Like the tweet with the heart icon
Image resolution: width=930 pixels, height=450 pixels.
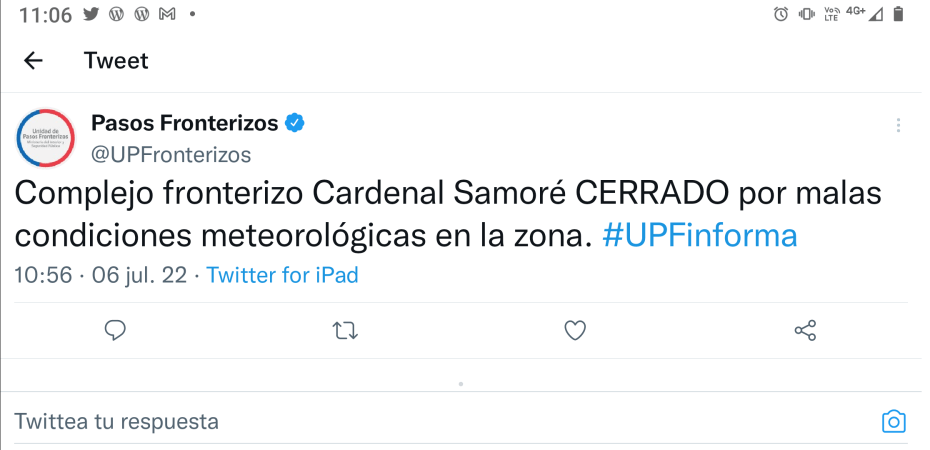click(575, 330)
